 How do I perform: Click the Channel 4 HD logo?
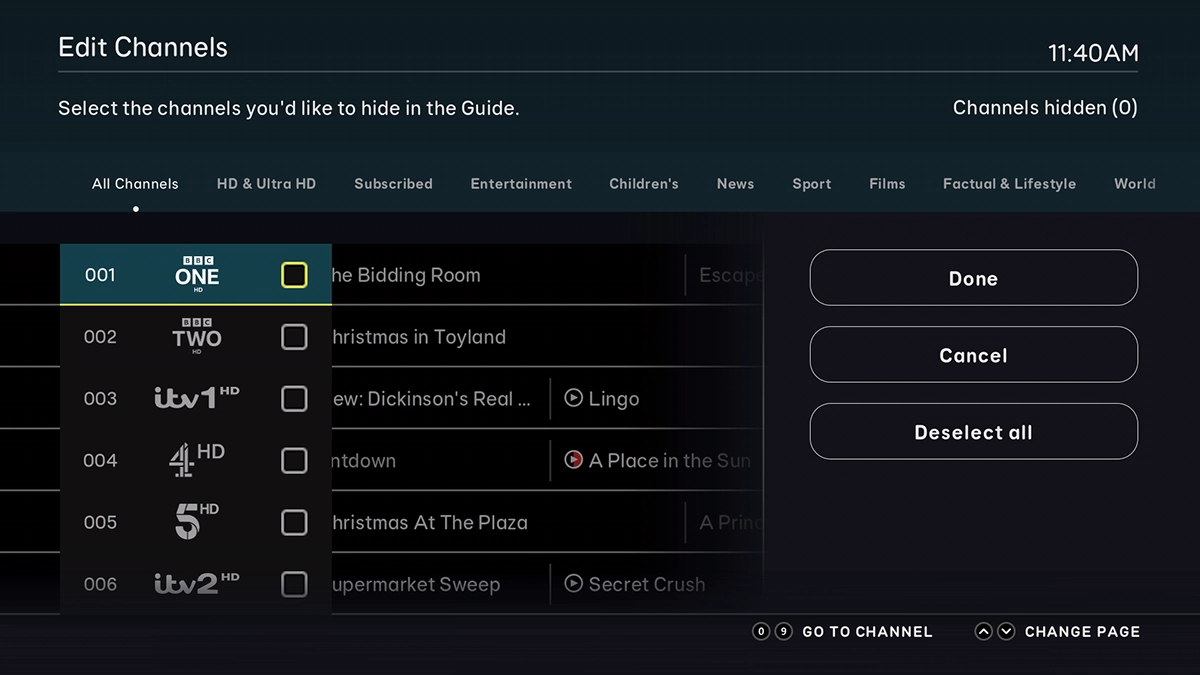196,460
